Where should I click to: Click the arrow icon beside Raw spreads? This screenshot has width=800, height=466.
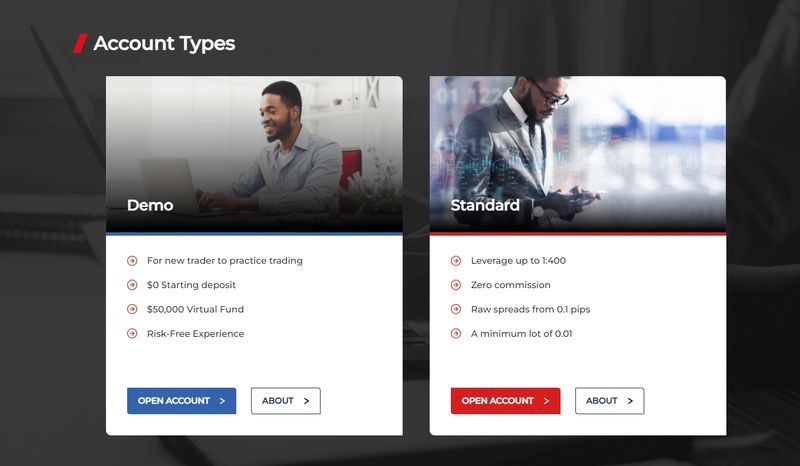click(456, 309)
